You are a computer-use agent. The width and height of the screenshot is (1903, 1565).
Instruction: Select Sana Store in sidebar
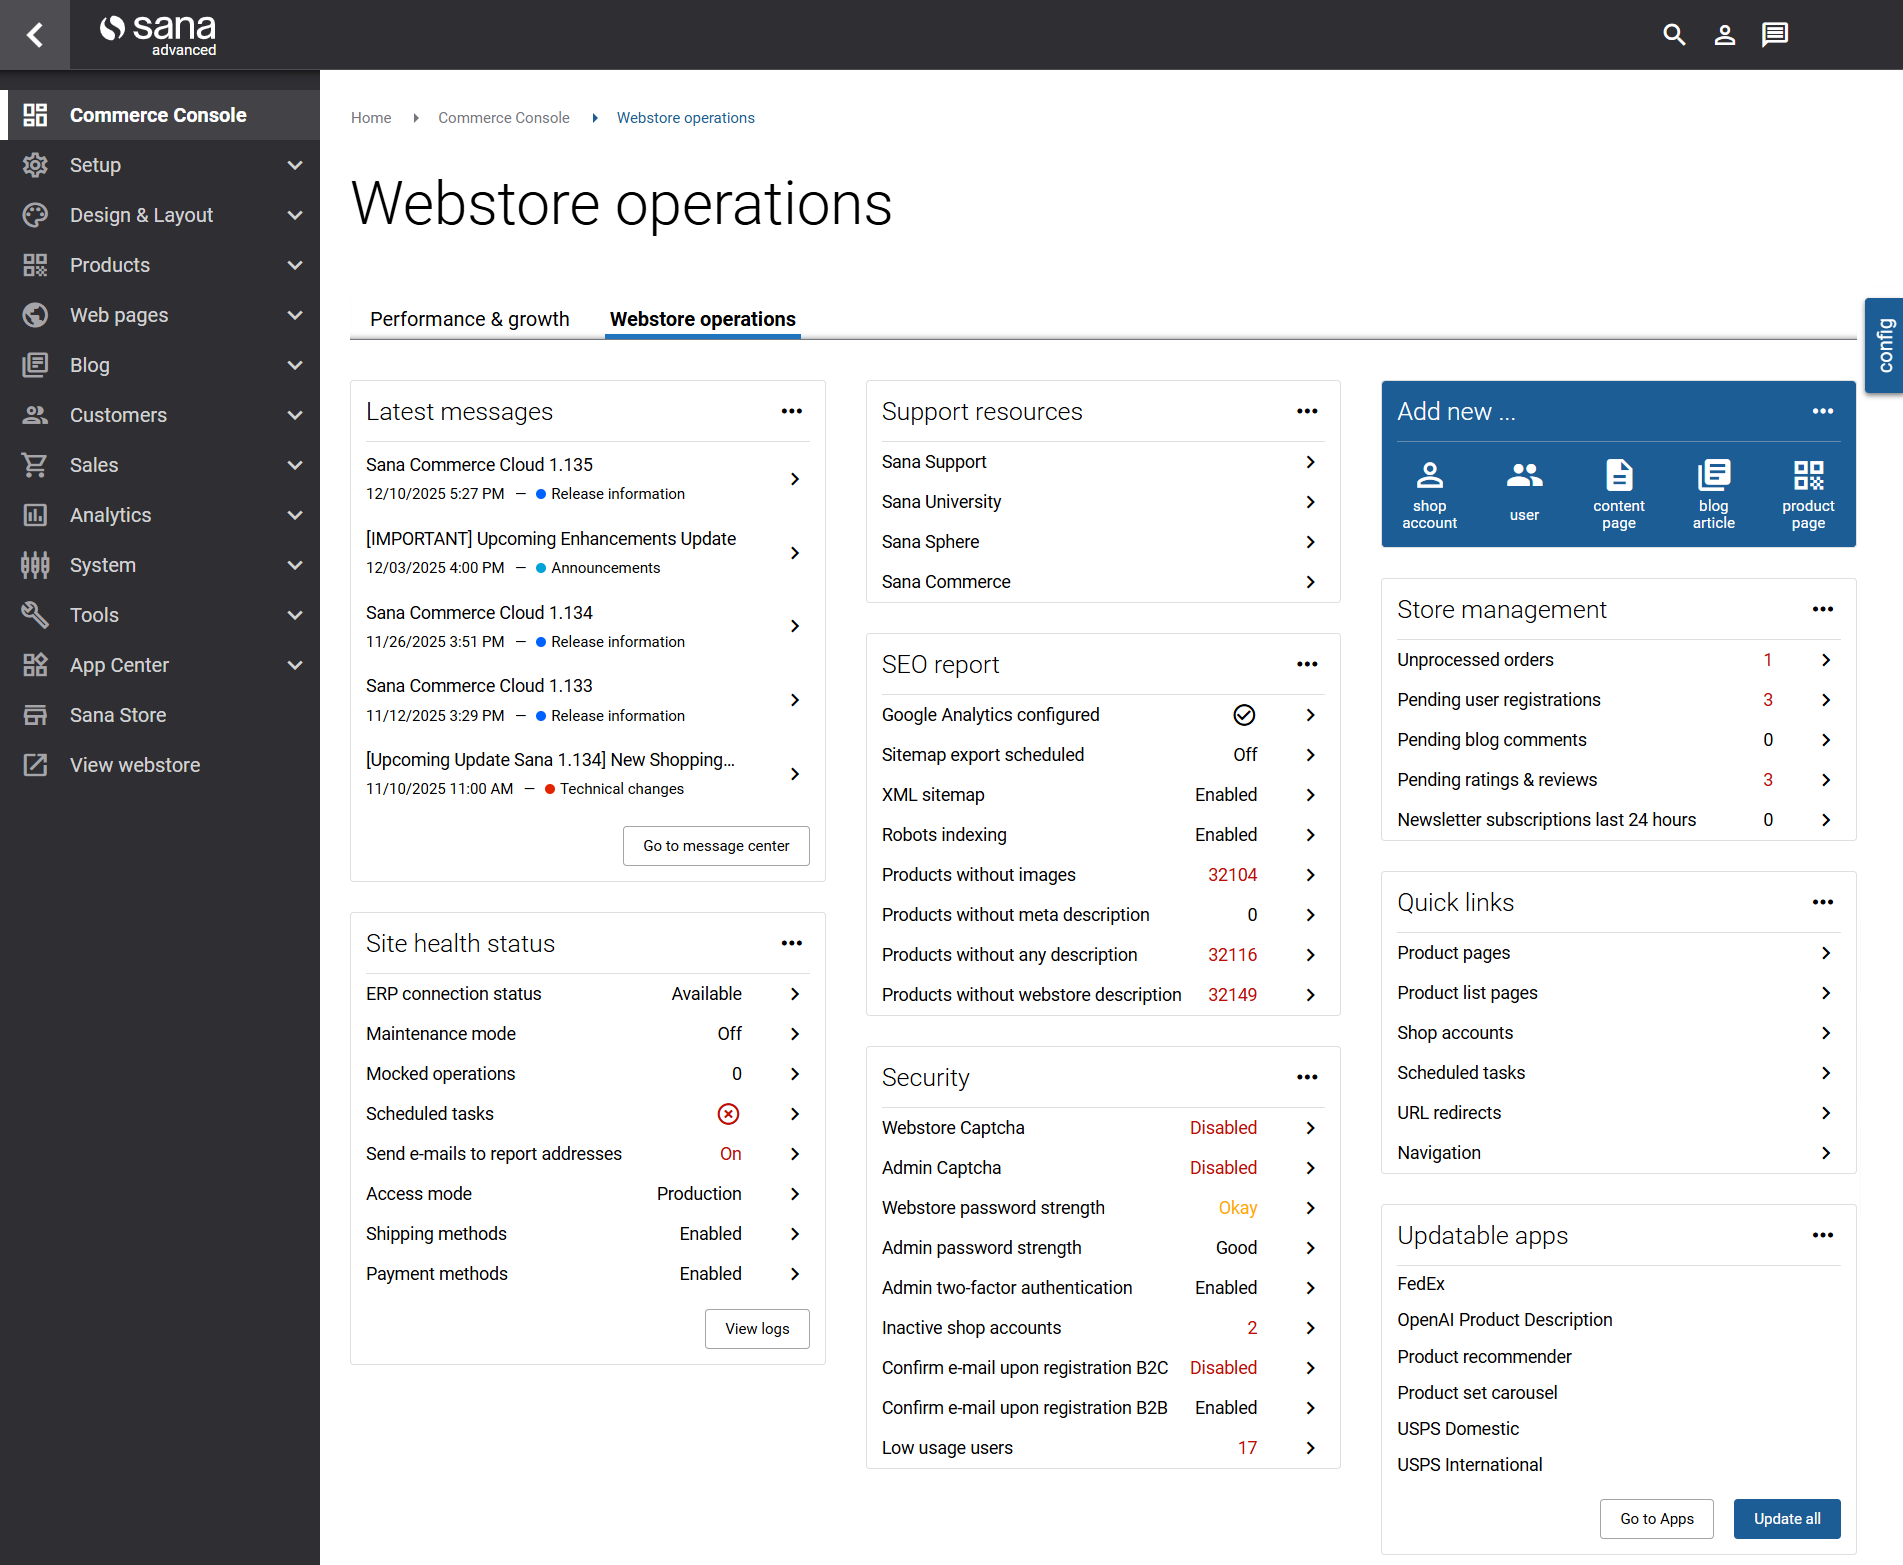coord(118,715)
